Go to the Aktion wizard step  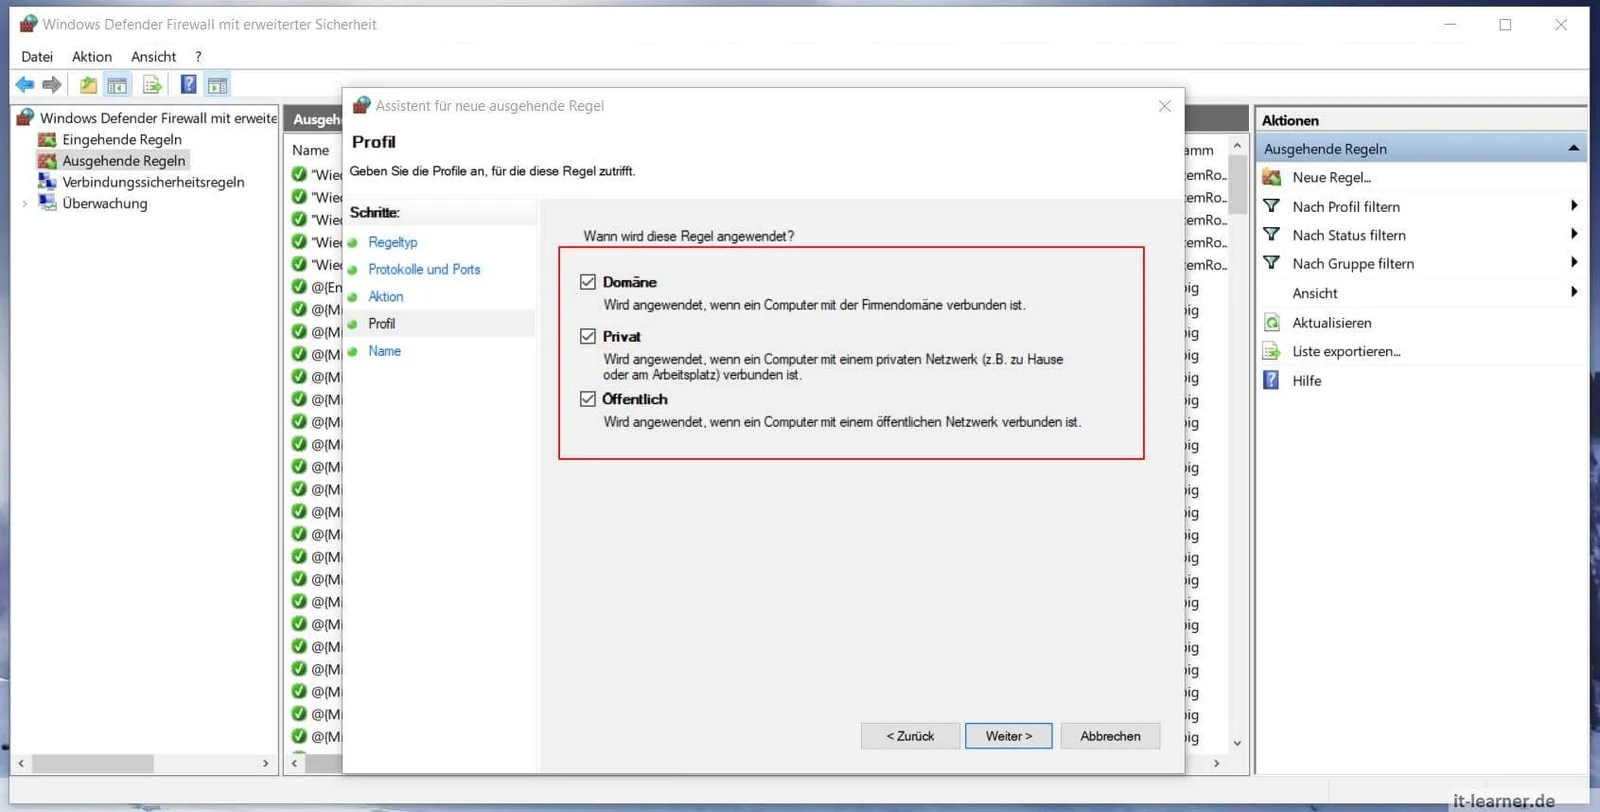(x=386, y=296)
